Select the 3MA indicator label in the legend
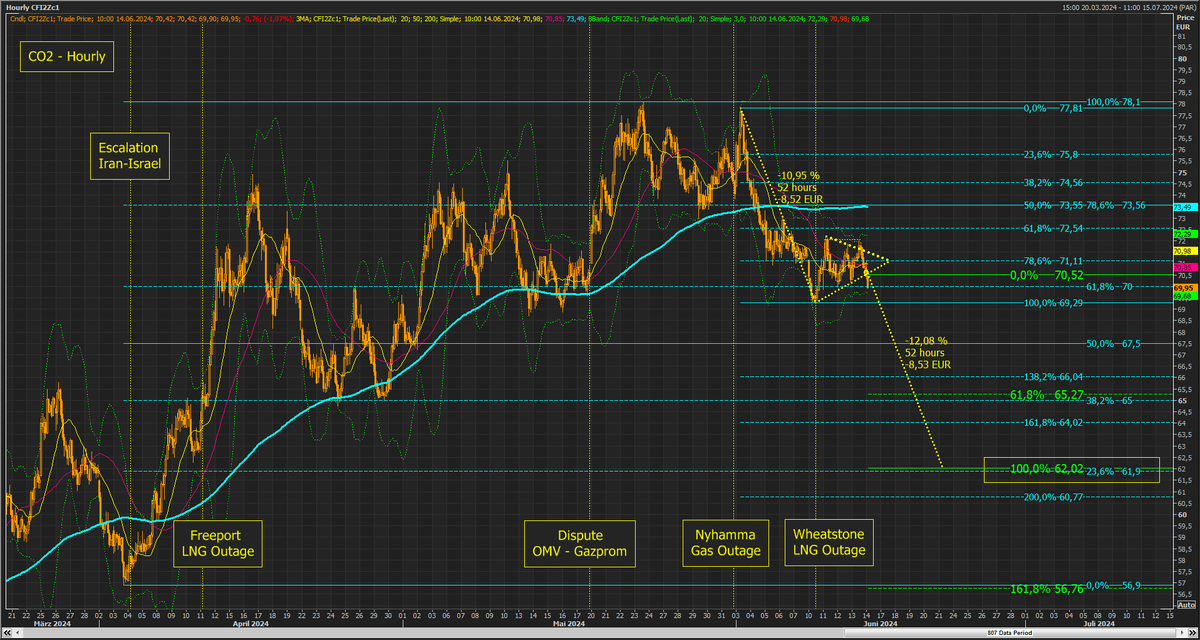Viewport: 1200px width, 640px height. tap(302, 17)
